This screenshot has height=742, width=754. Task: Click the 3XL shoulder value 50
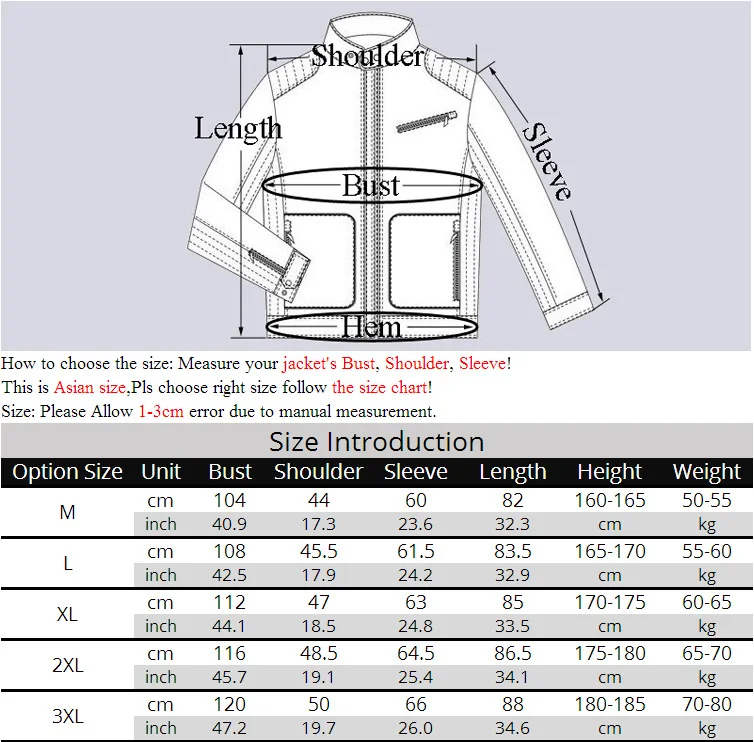318,704
